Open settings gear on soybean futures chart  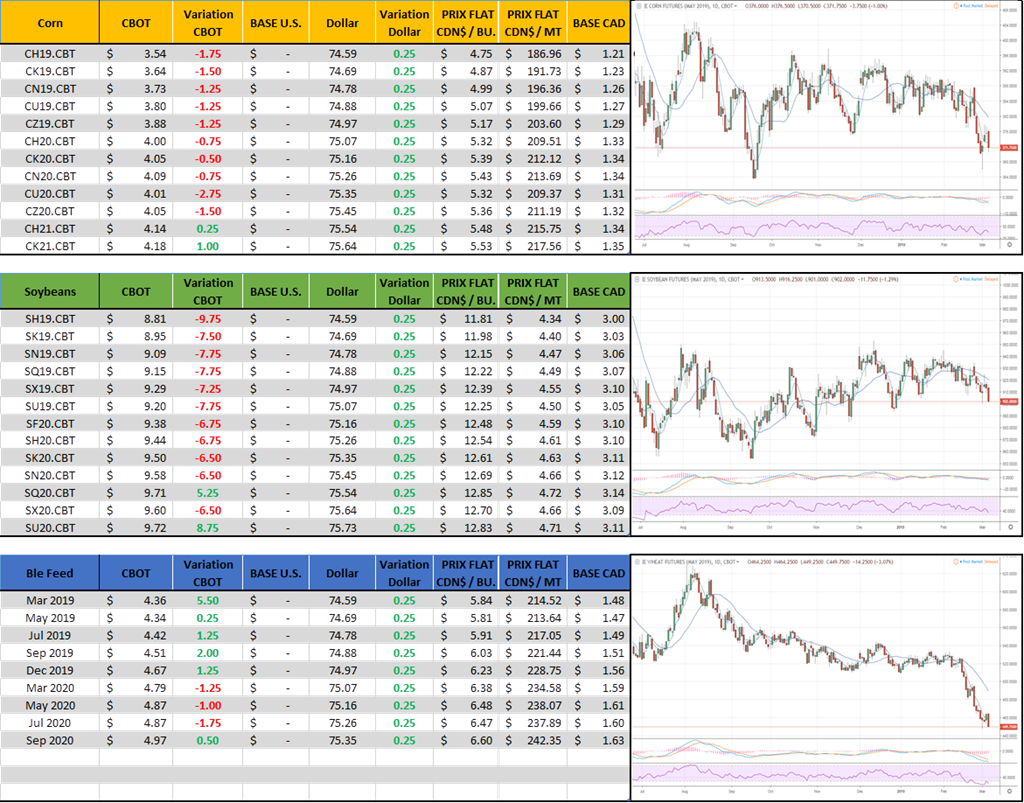pos(1010,526)
